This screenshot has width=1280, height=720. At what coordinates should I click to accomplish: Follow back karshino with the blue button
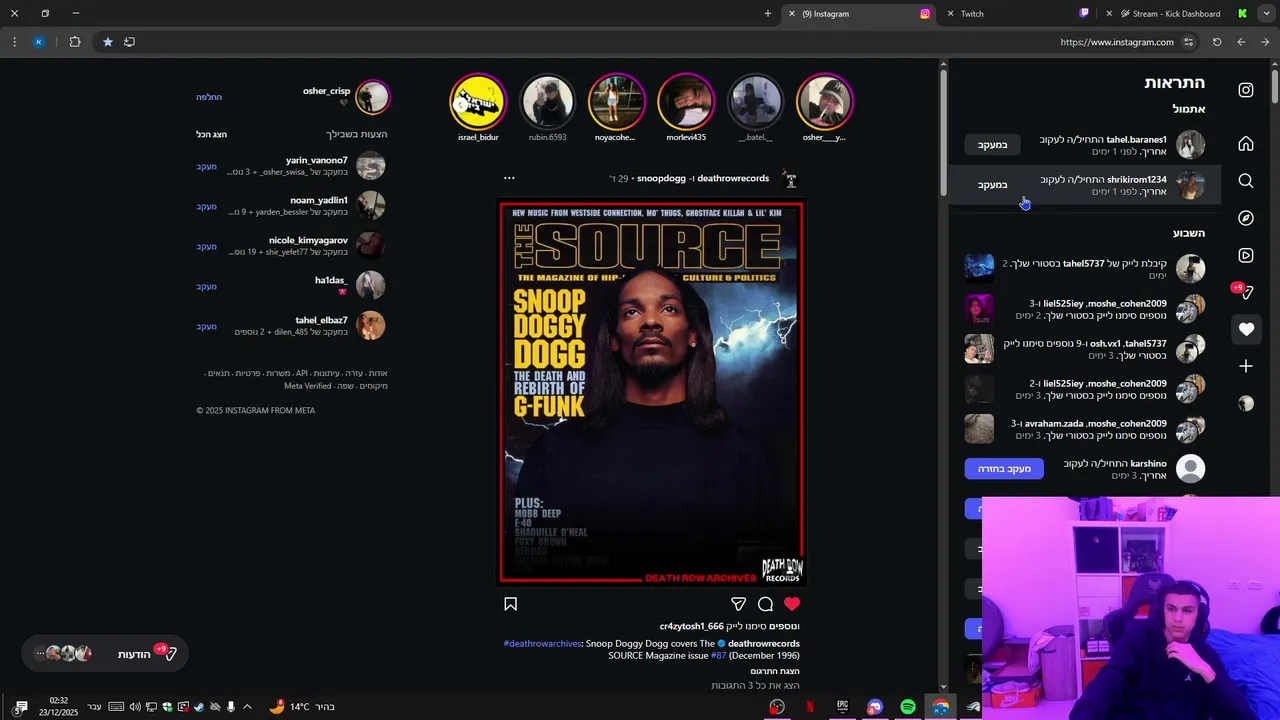(x=1004, y=469)
